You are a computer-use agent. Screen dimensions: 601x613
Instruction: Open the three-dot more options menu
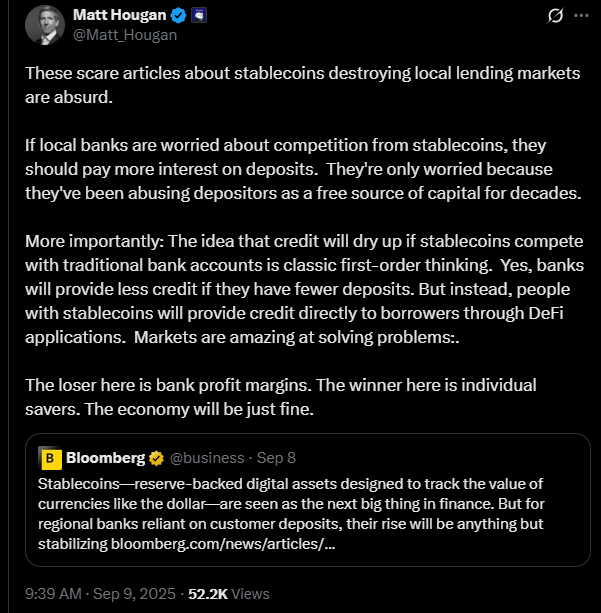(581, 16)
